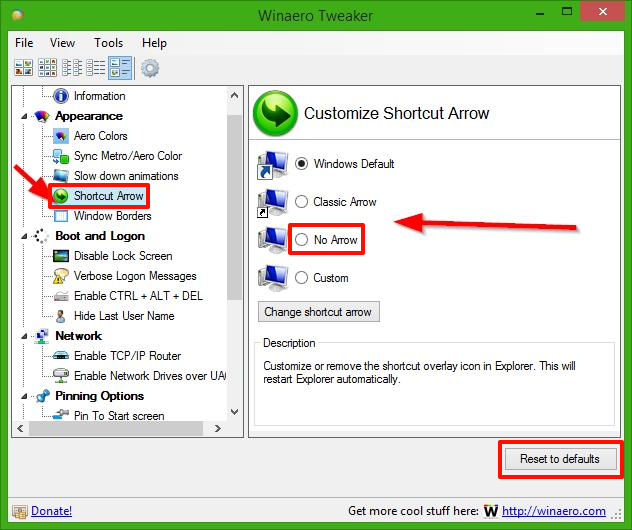Collapse the Appearance tree category
Viewport: 632px width, 530px height.
25,116
